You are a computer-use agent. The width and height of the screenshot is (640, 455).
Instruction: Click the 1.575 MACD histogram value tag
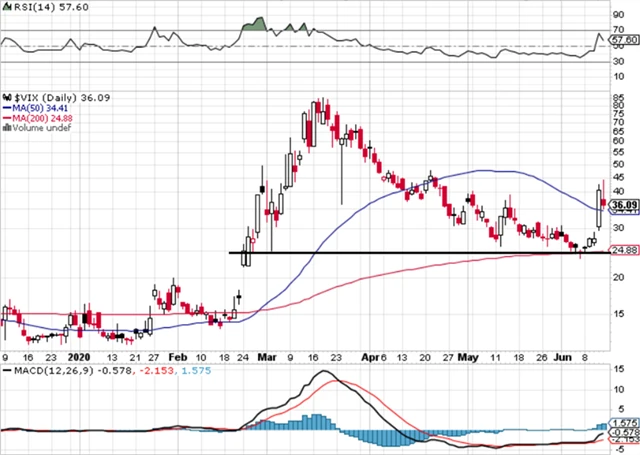click(x=624, y=424)
